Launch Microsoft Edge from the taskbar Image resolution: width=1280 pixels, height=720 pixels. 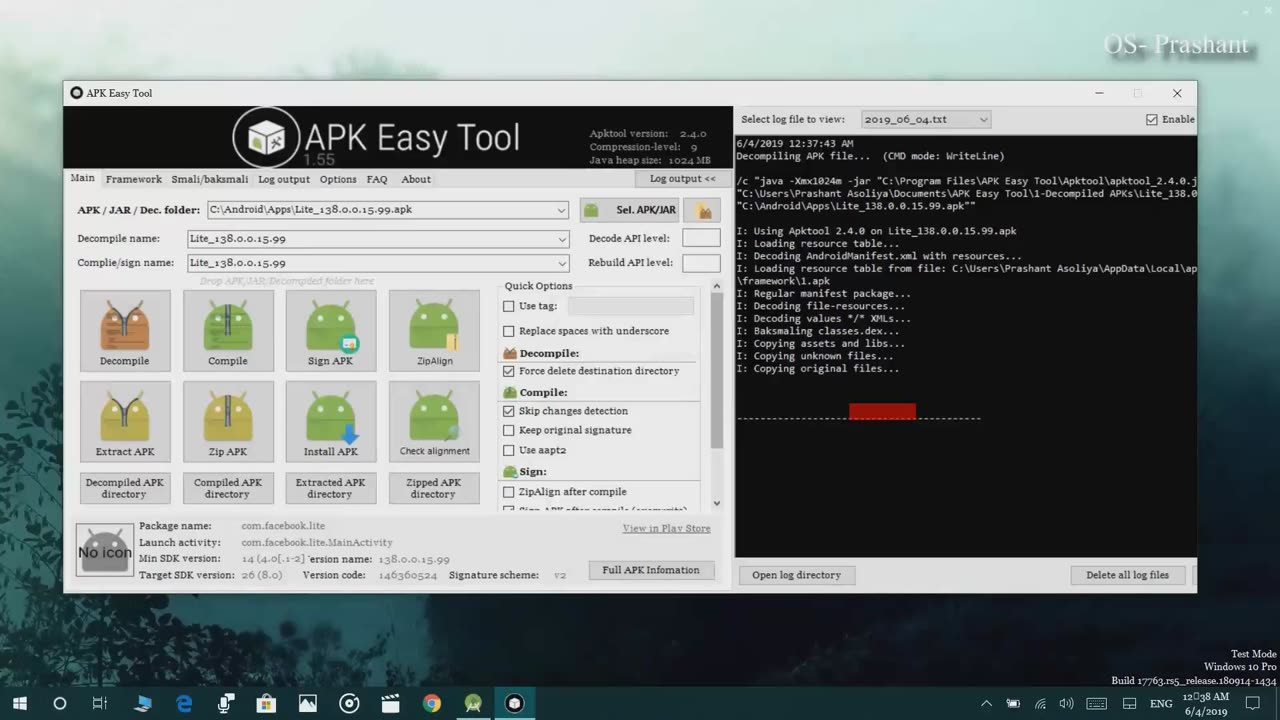184,703
